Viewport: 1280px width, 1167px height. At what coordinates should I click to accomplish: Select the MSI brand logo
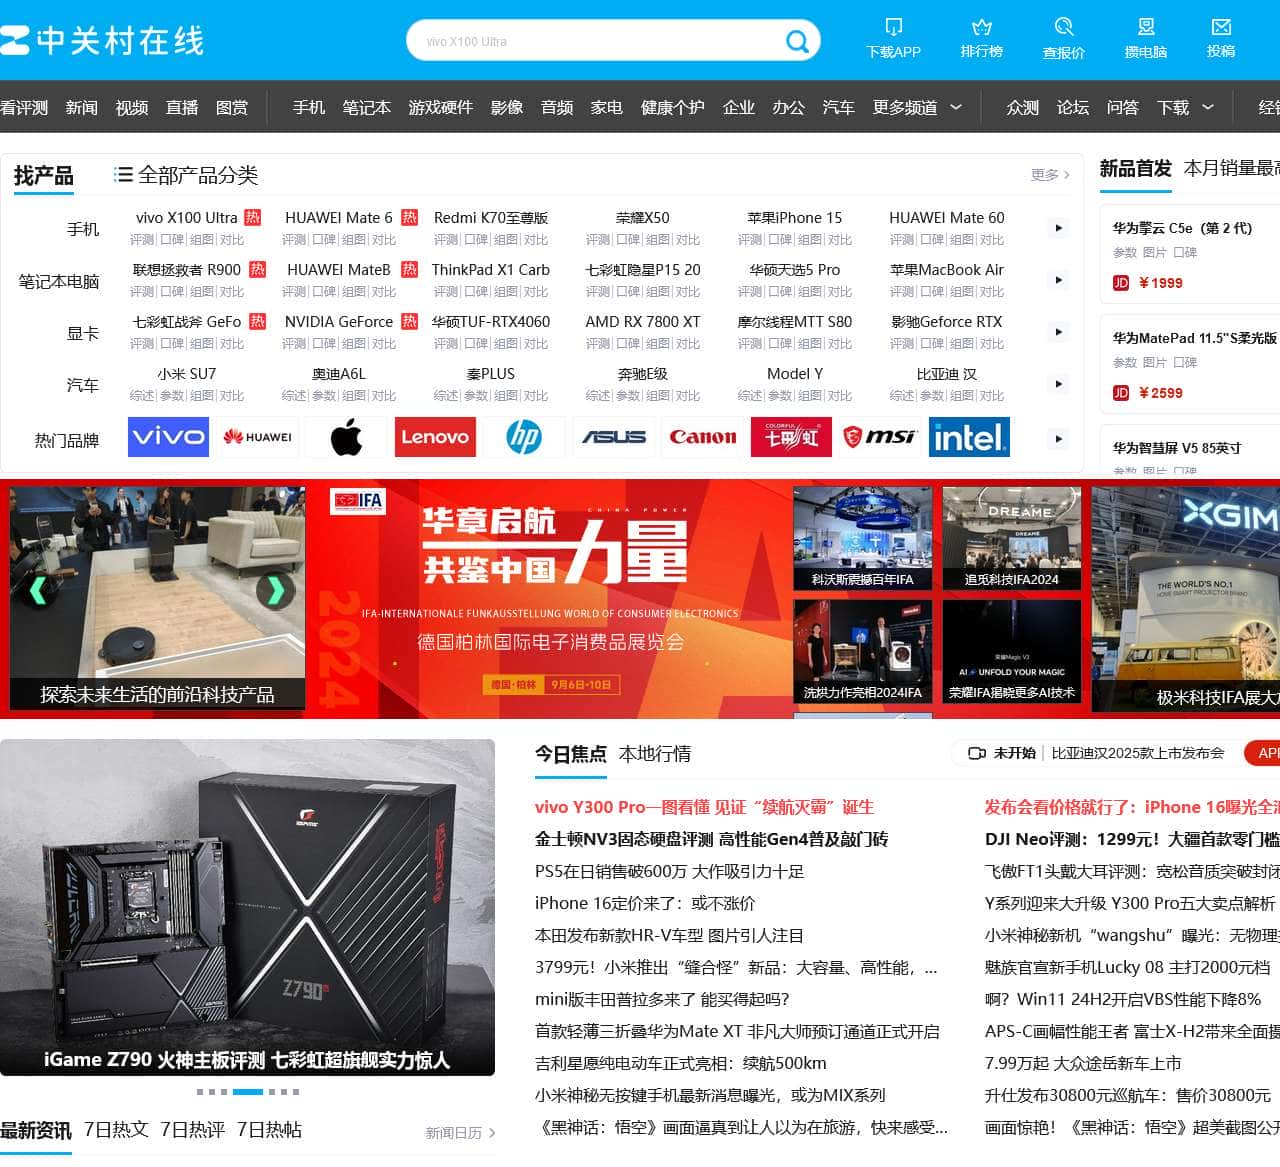click(x=880, y=437)
